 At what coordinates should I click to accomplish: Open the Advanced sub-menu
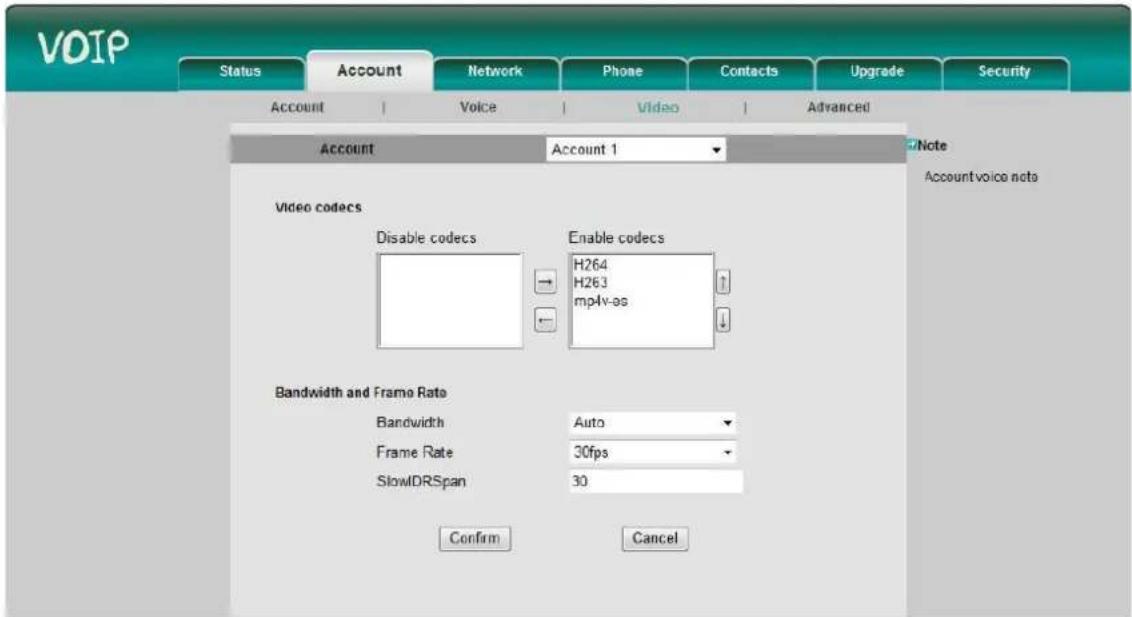tap(838, 108)
